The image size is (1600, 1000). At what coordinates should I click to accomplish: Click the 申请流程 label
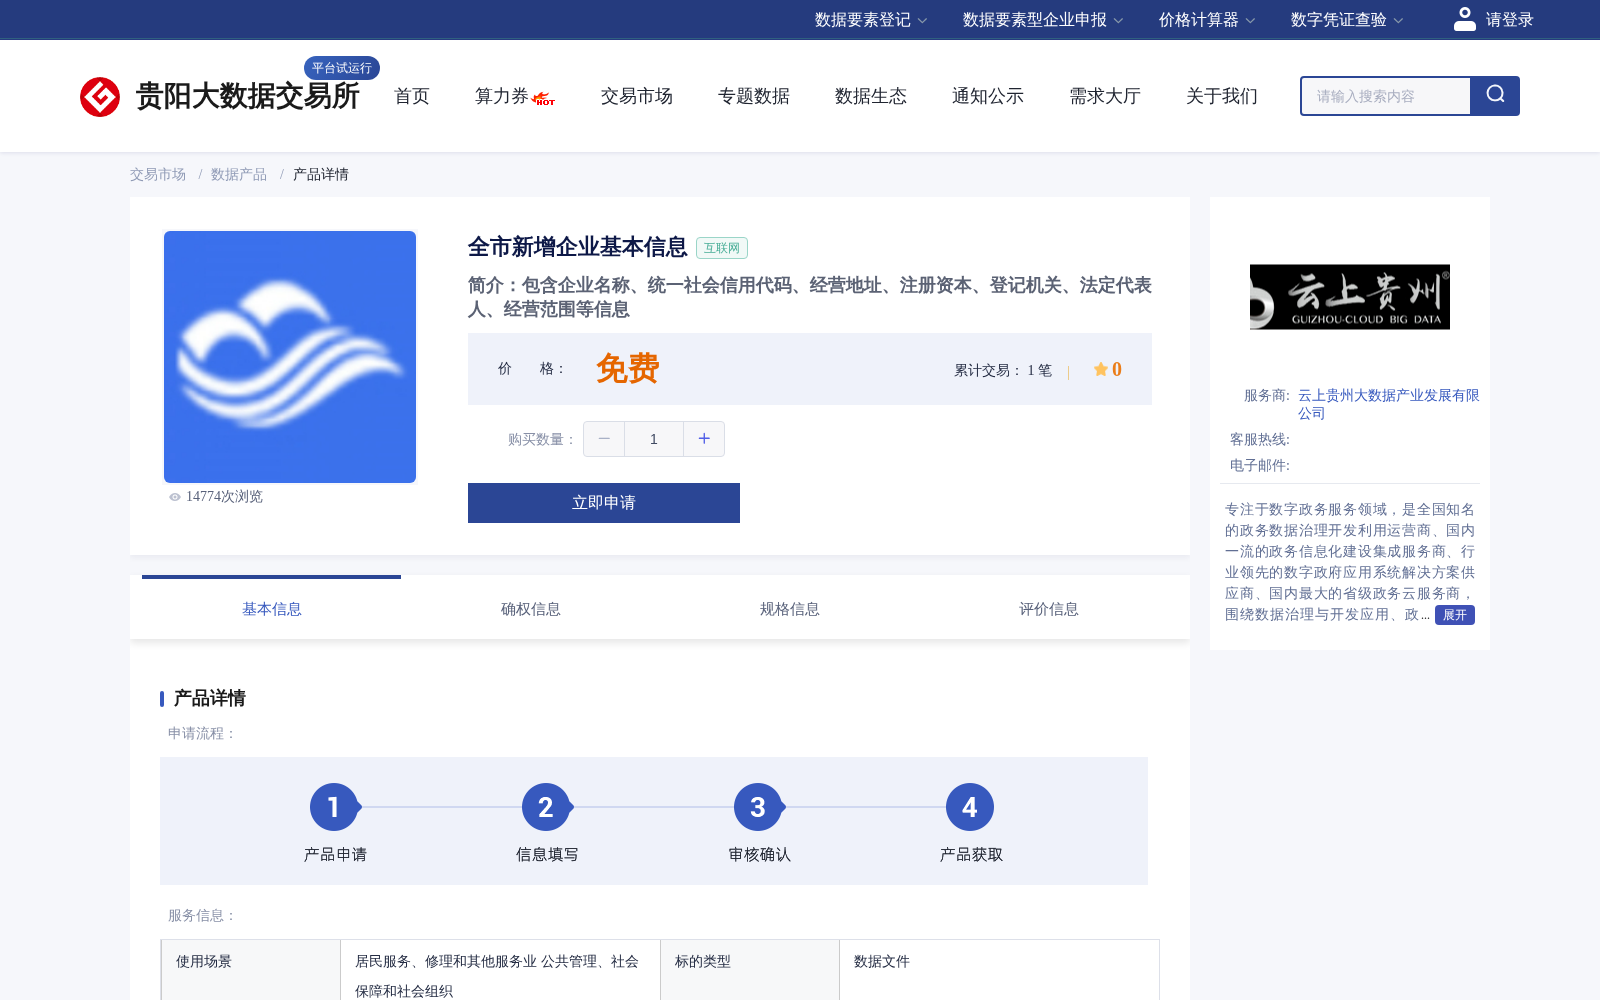click(x=202, y=734)
